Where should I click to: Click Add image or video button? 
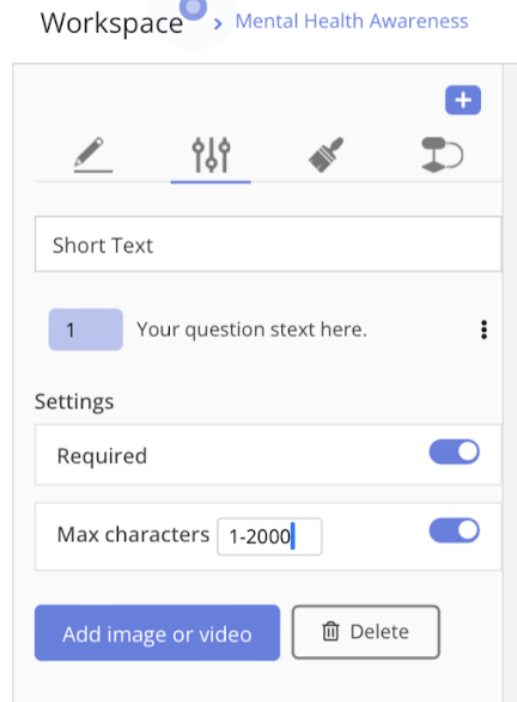point(157,633)
